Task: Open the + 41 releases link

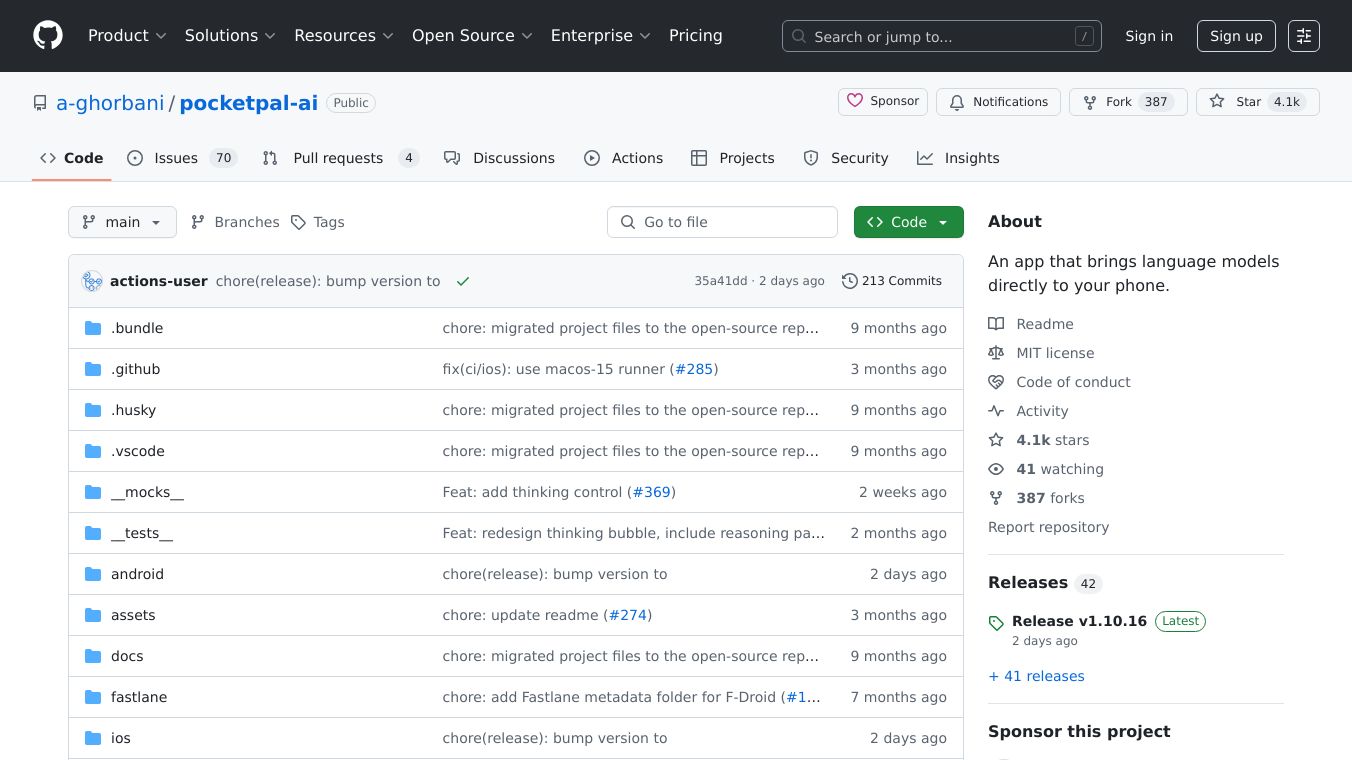Action: tap(1036, 676)
